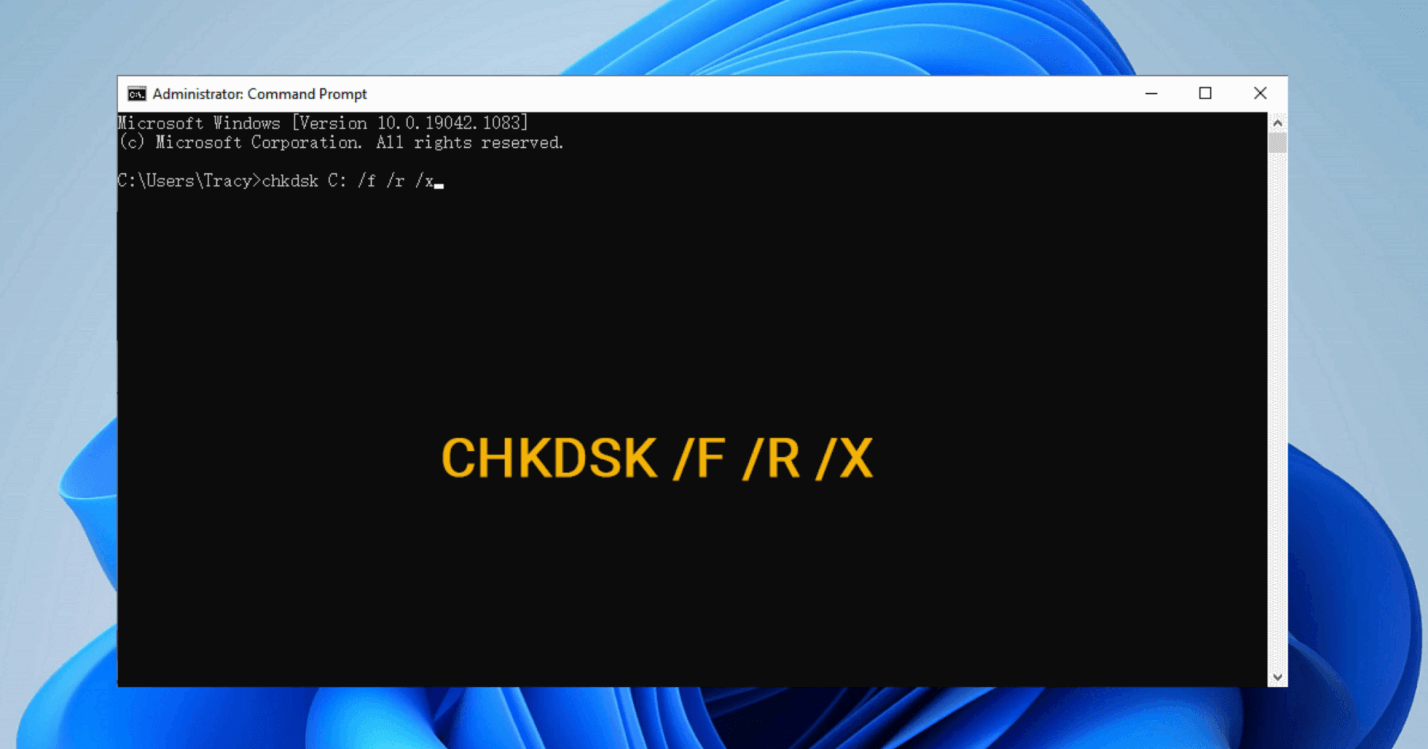Minimize the Command Prompt window
Screen dimensions: 1428x749
1151,94
